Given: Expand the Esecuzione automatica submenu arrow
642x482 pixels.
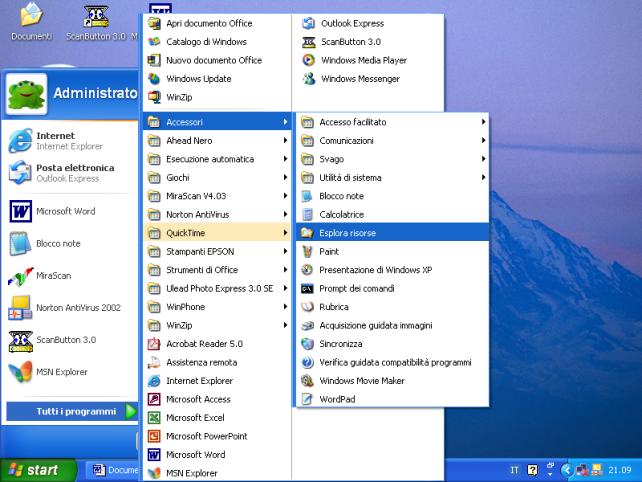Looking at the screenshot, I should [285, 159].
